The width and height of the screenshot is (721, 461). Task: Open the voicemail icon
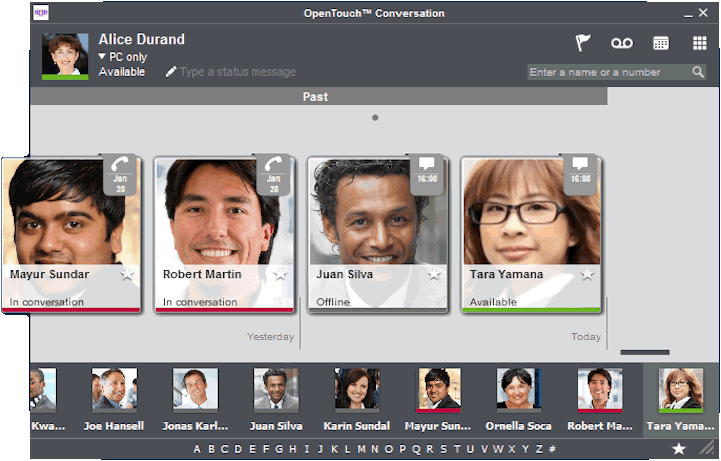[622, 43]
